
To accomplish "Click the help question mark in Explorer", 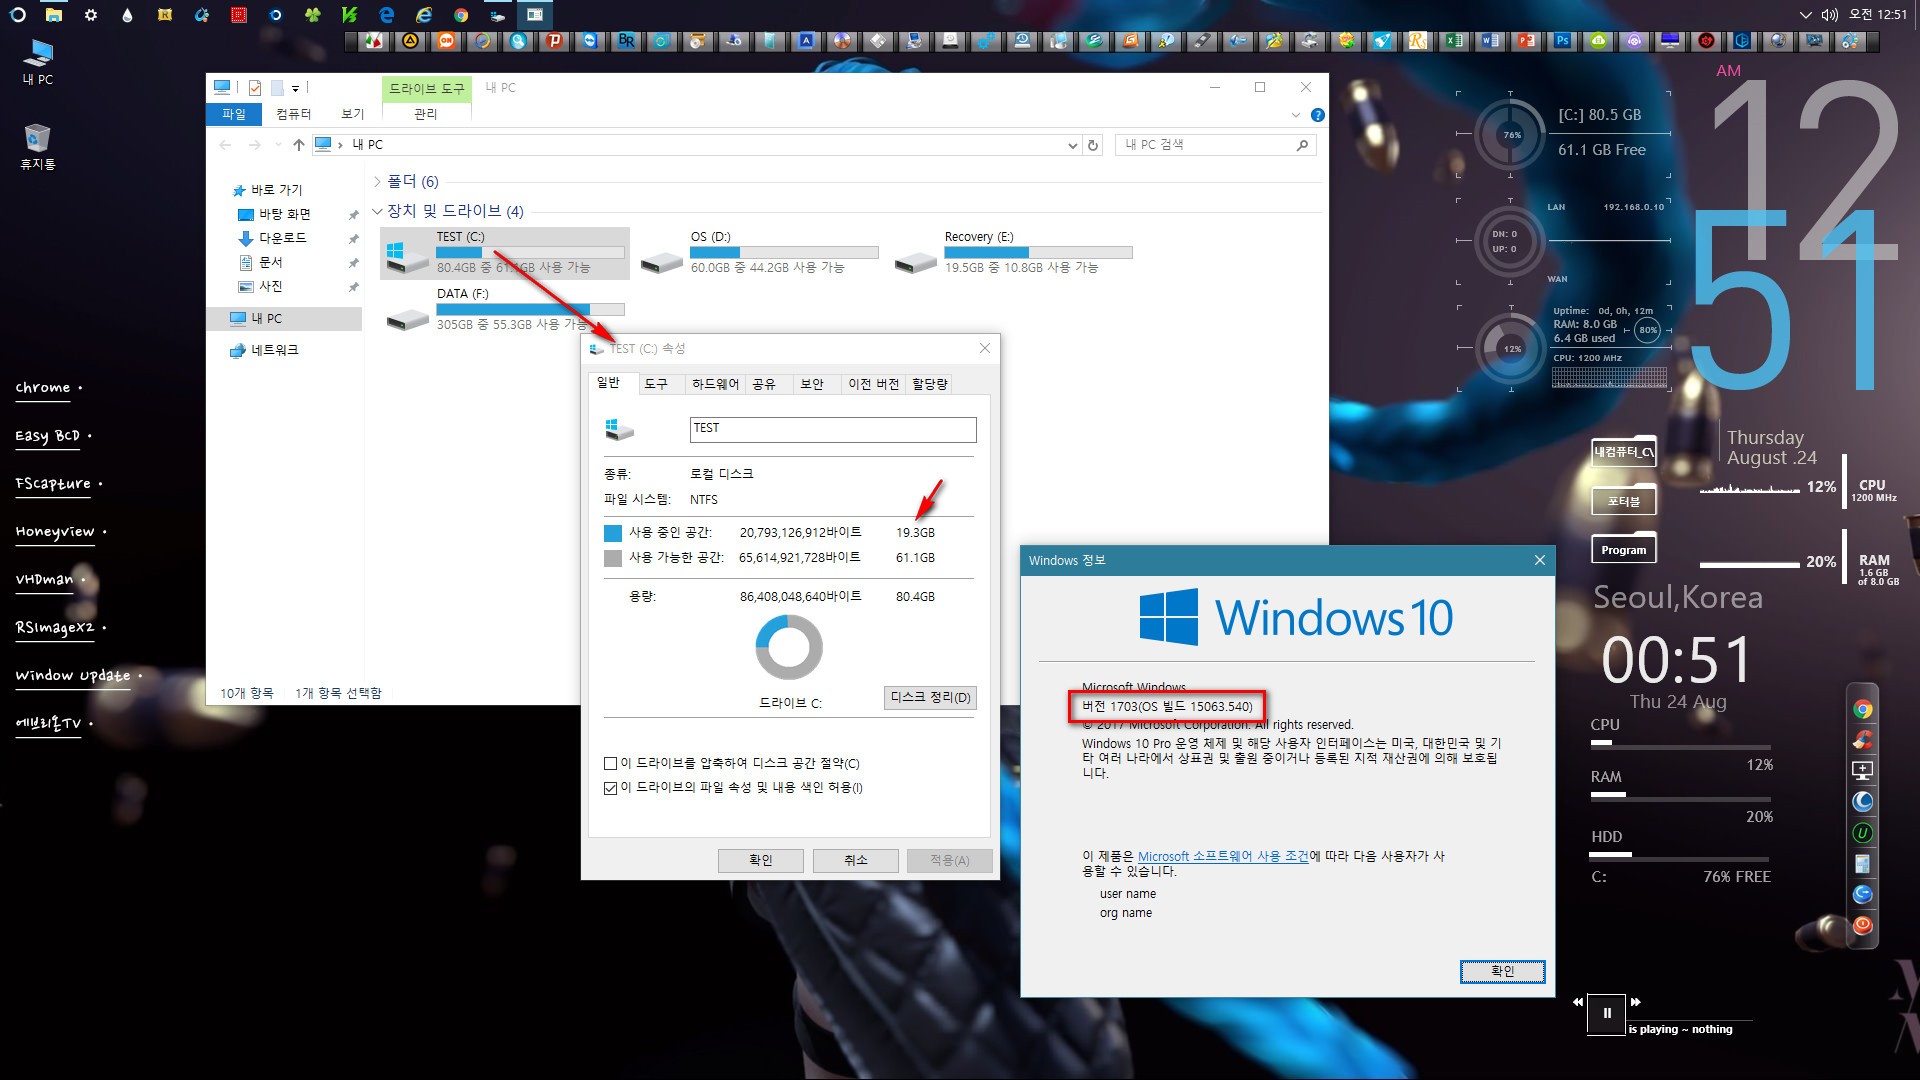I will (x=1318, y=115).
